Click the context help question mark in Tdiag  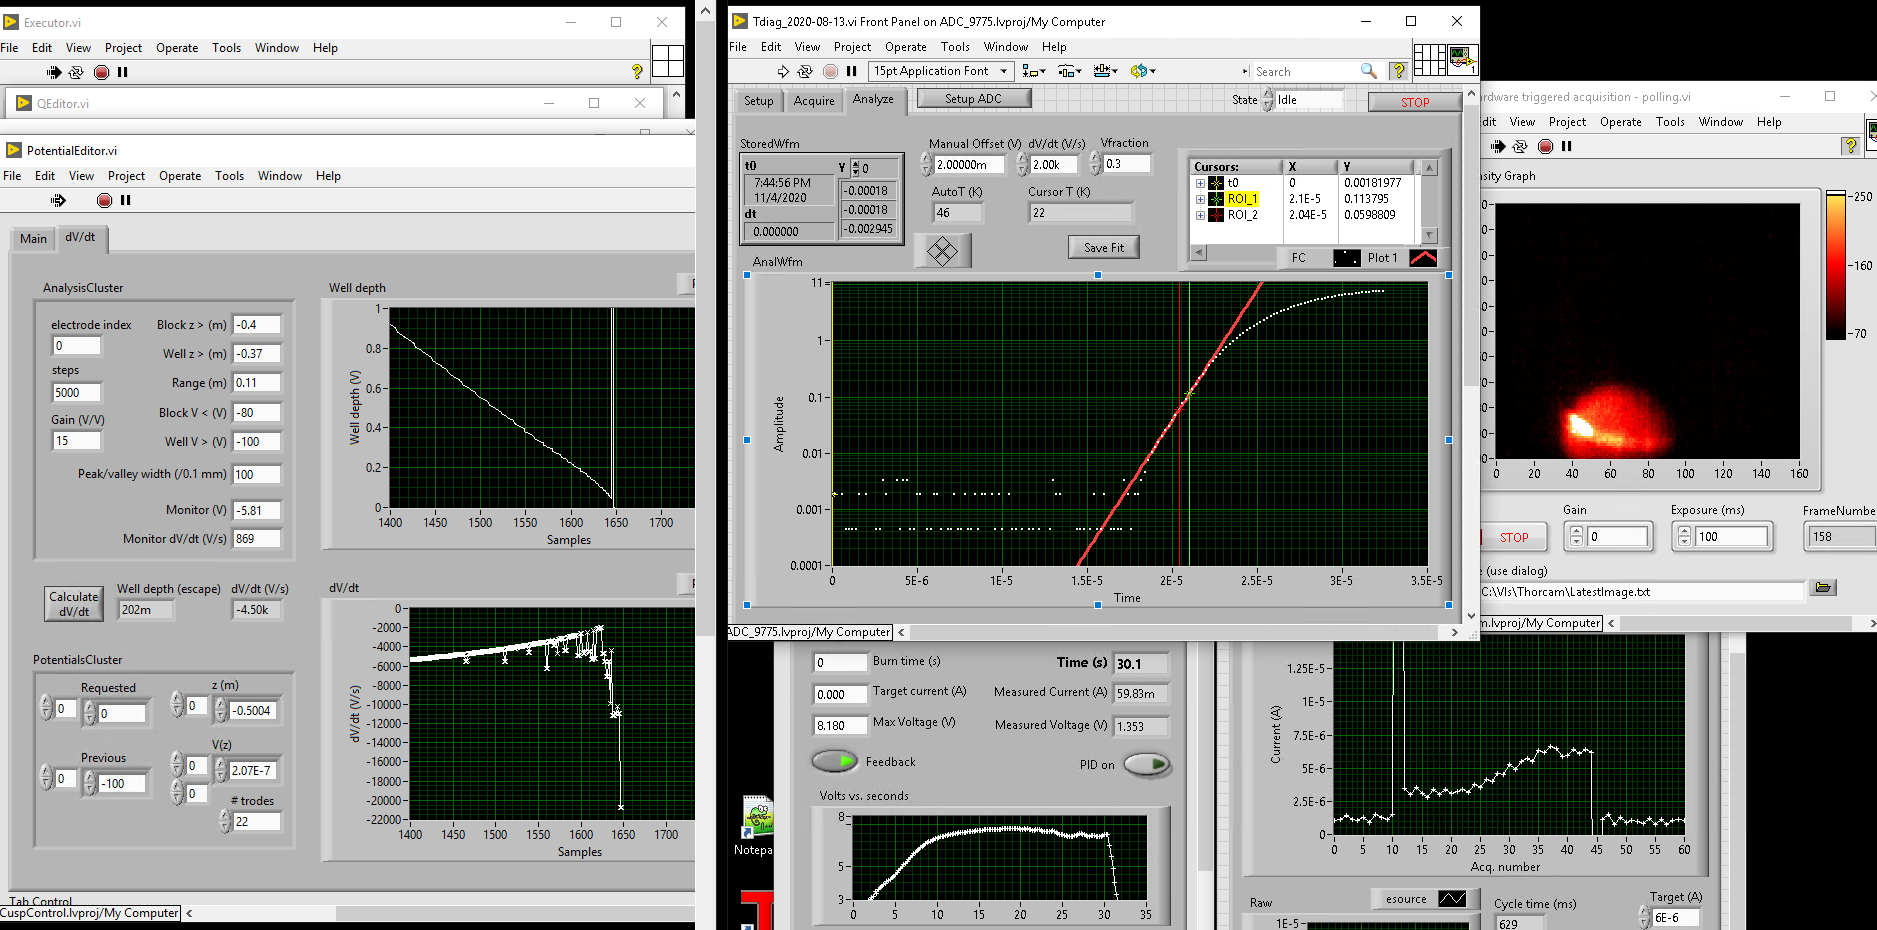click(1398, 71)
